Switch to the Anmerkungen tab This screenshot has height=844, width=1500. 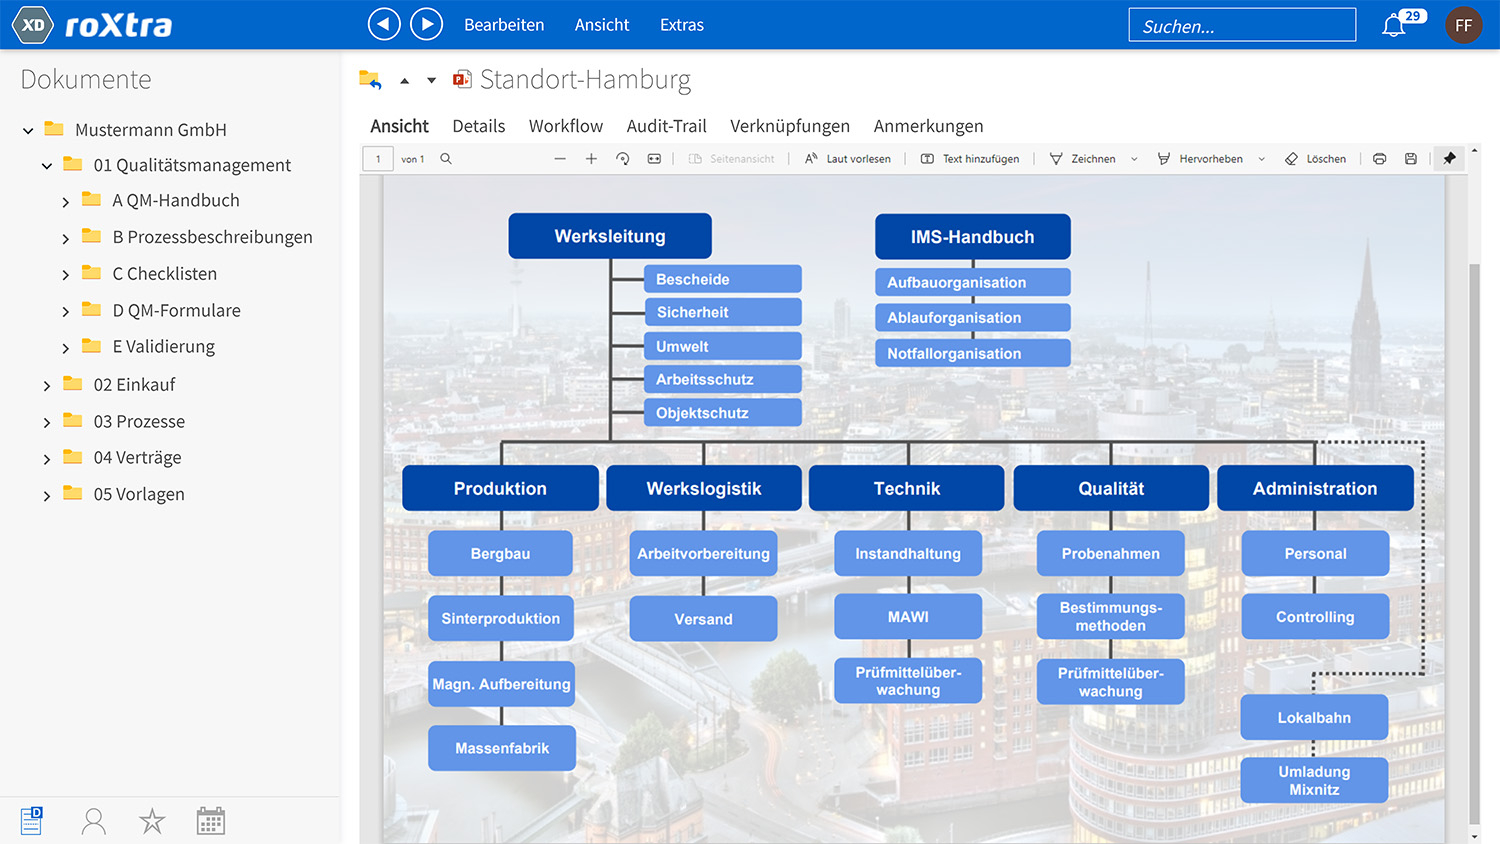click(x=929, y=126)
